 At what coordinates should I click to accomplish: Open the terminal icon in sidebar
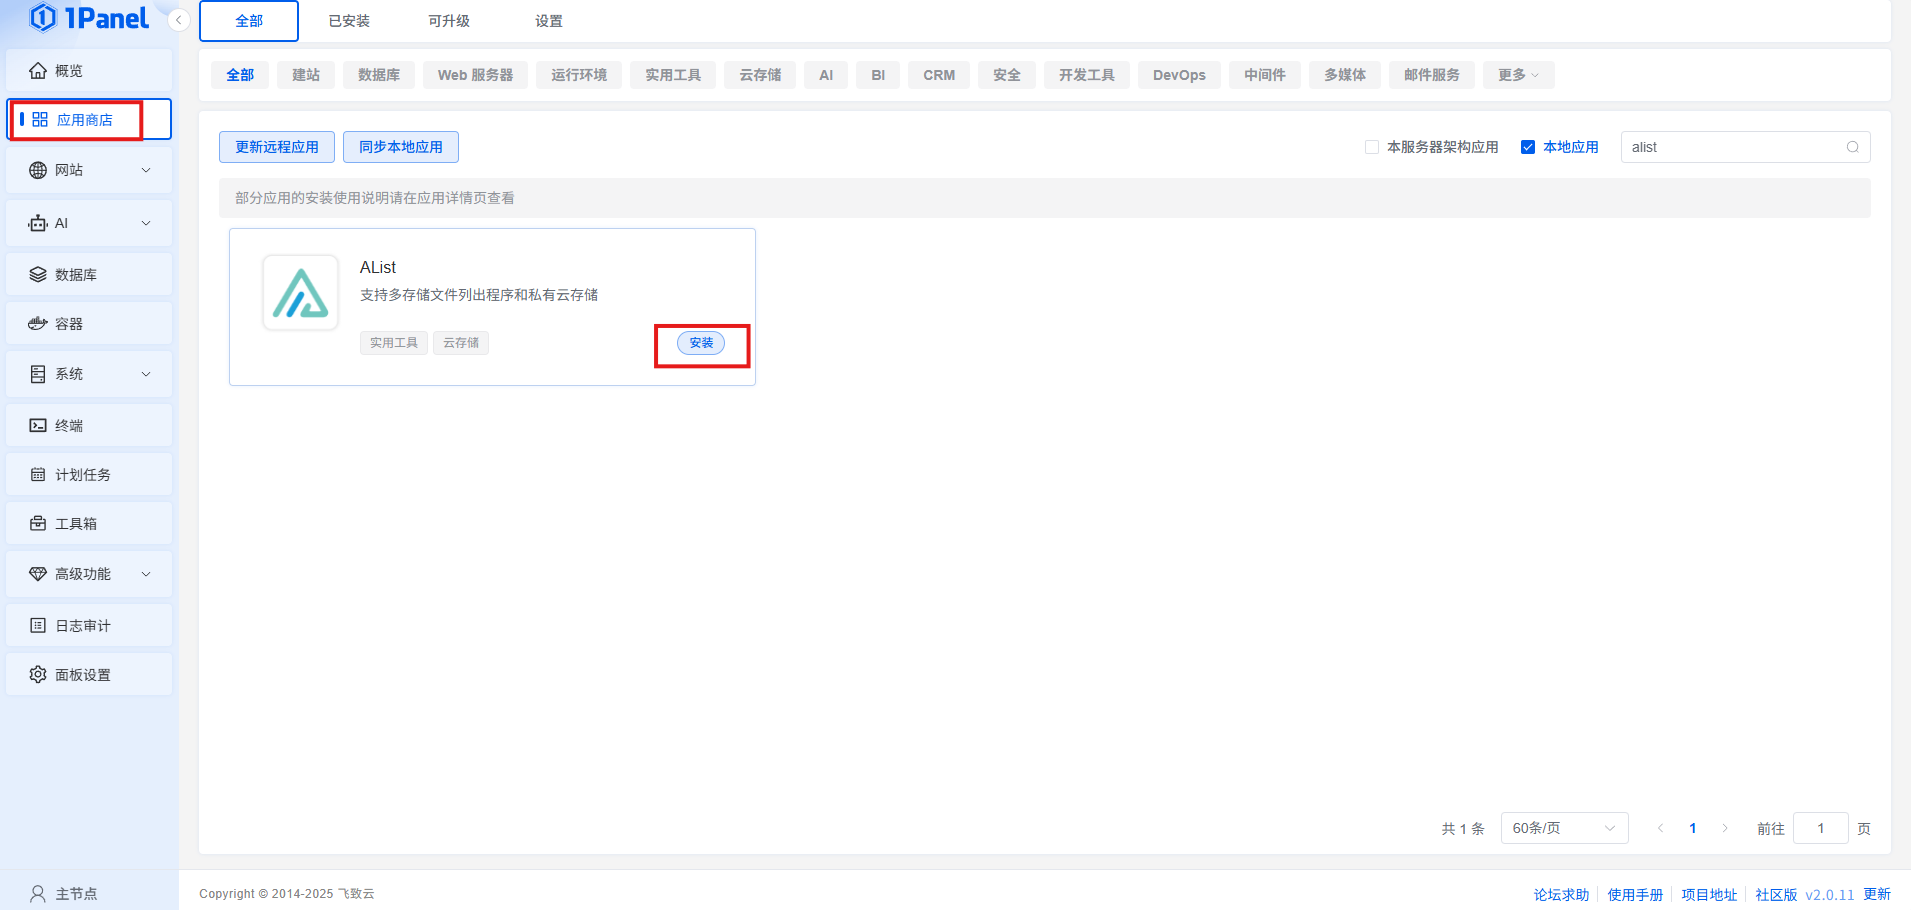[38, 425]
